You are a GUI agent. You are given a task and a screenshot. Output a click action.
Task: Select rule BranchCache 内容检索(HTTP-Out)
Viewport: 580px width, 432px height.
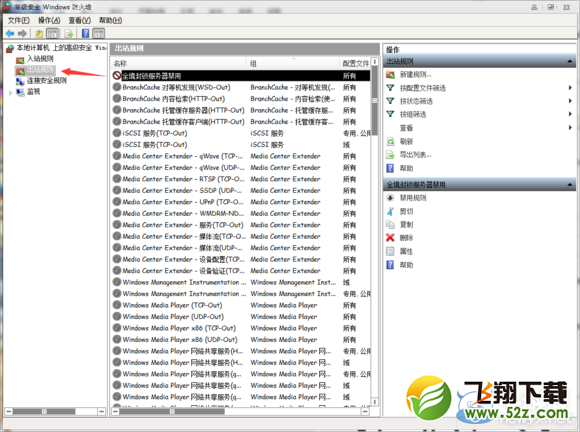point(241,99)
